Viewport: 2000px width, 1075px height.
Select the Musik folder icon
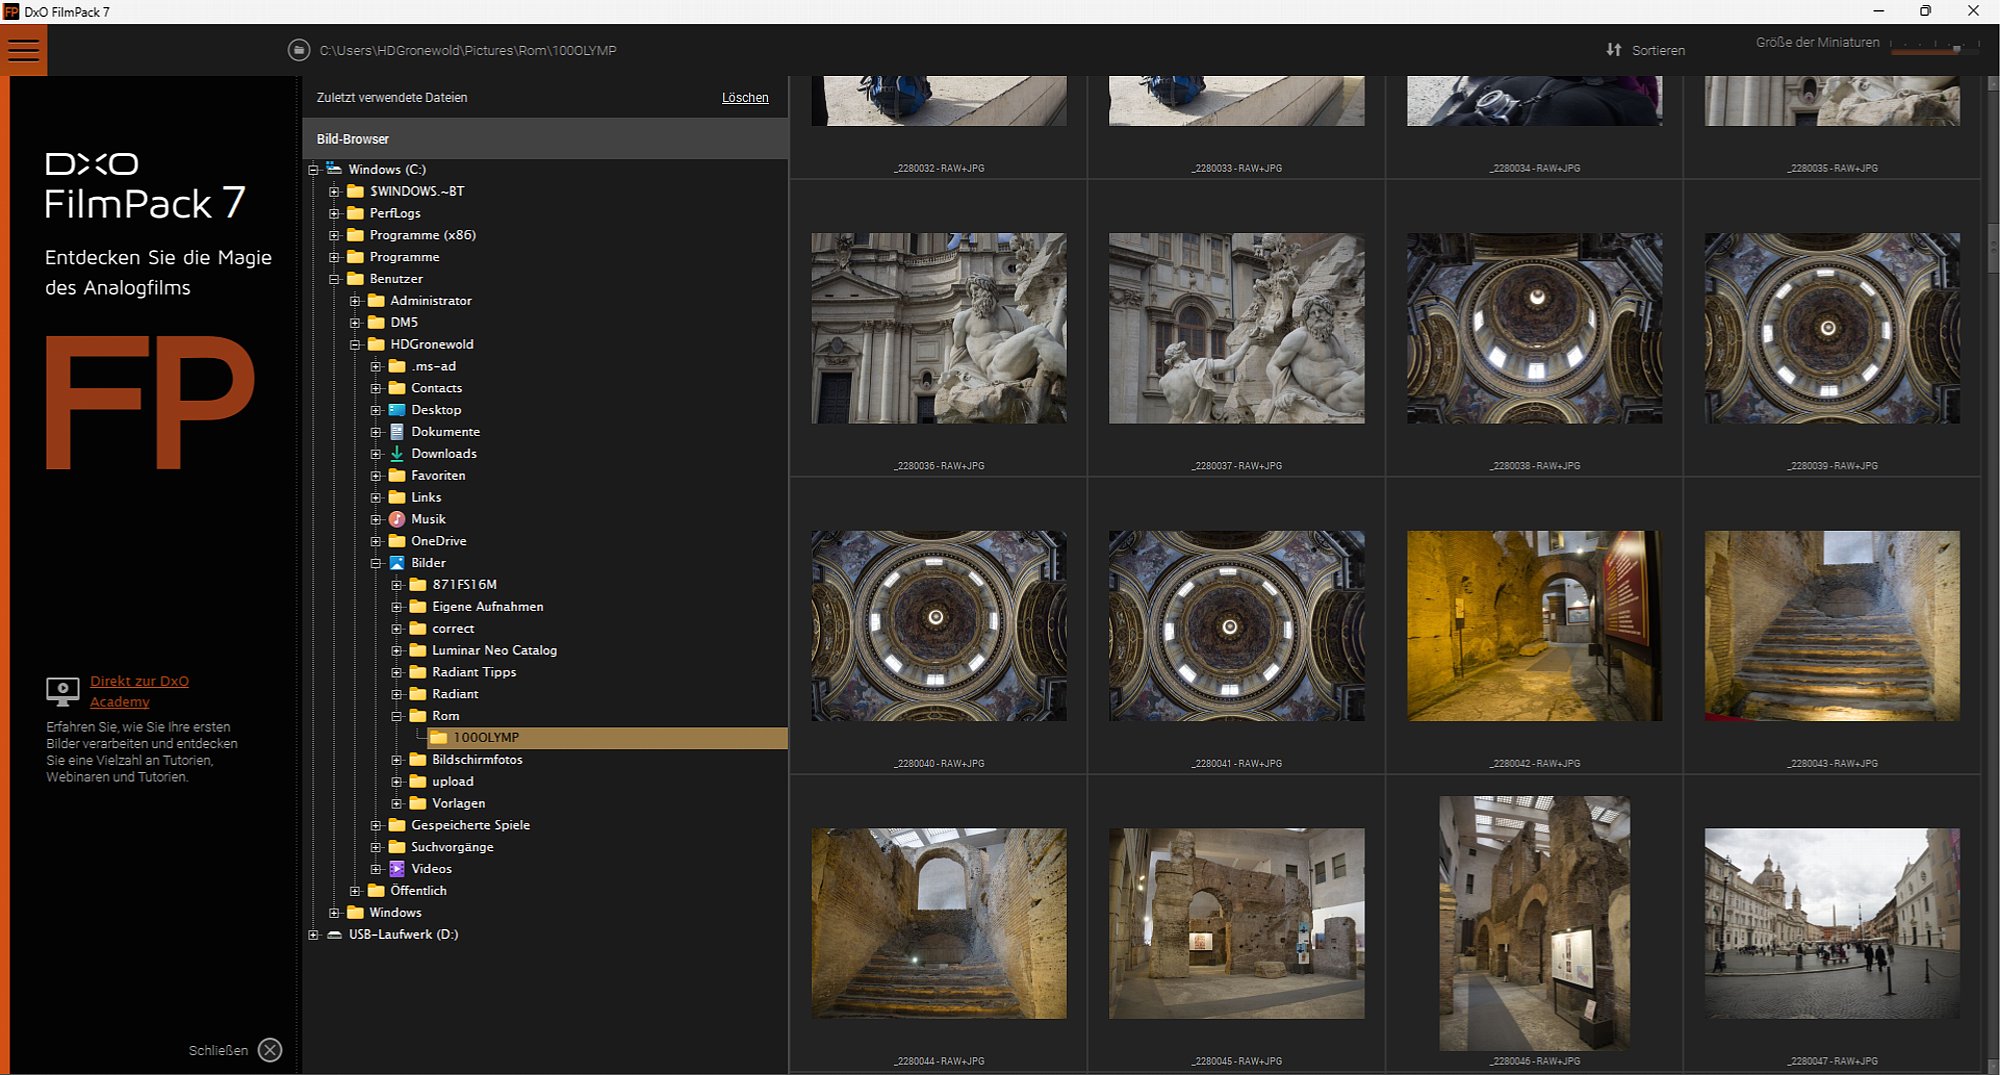tap(397, 519)
